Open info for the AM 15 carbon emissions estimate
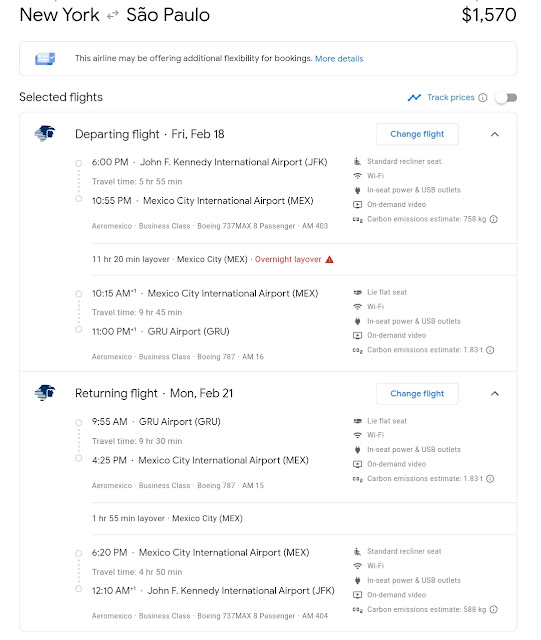Screen dimensions: 541x640 [x=491, y=479]
